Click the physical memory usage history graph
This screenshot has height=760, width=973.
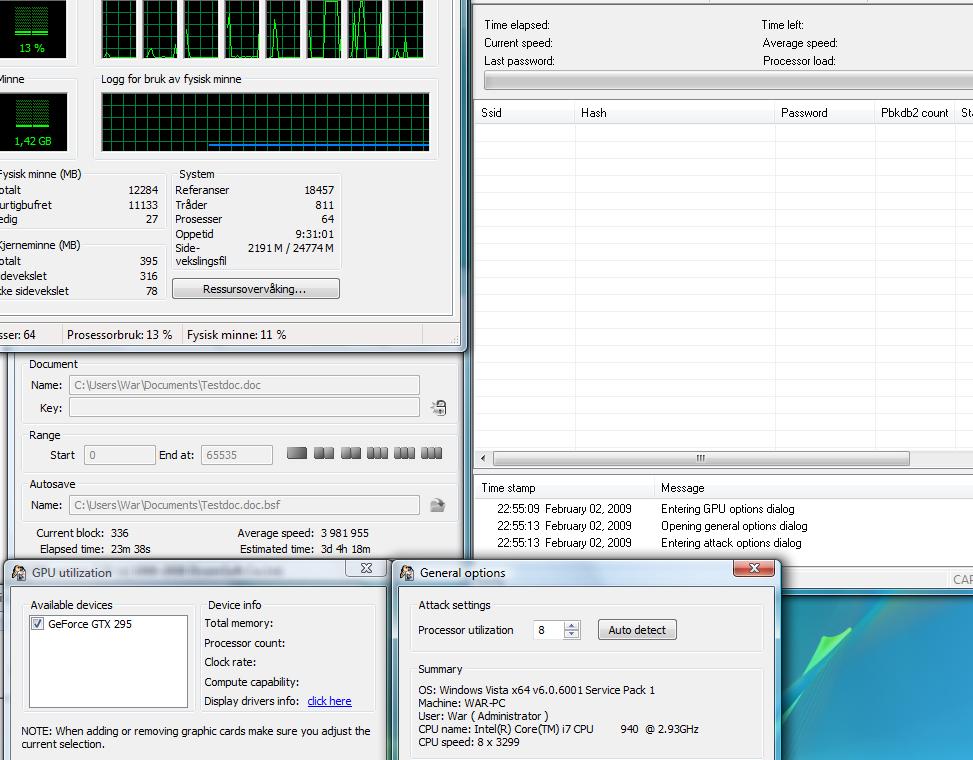[265, 122]
